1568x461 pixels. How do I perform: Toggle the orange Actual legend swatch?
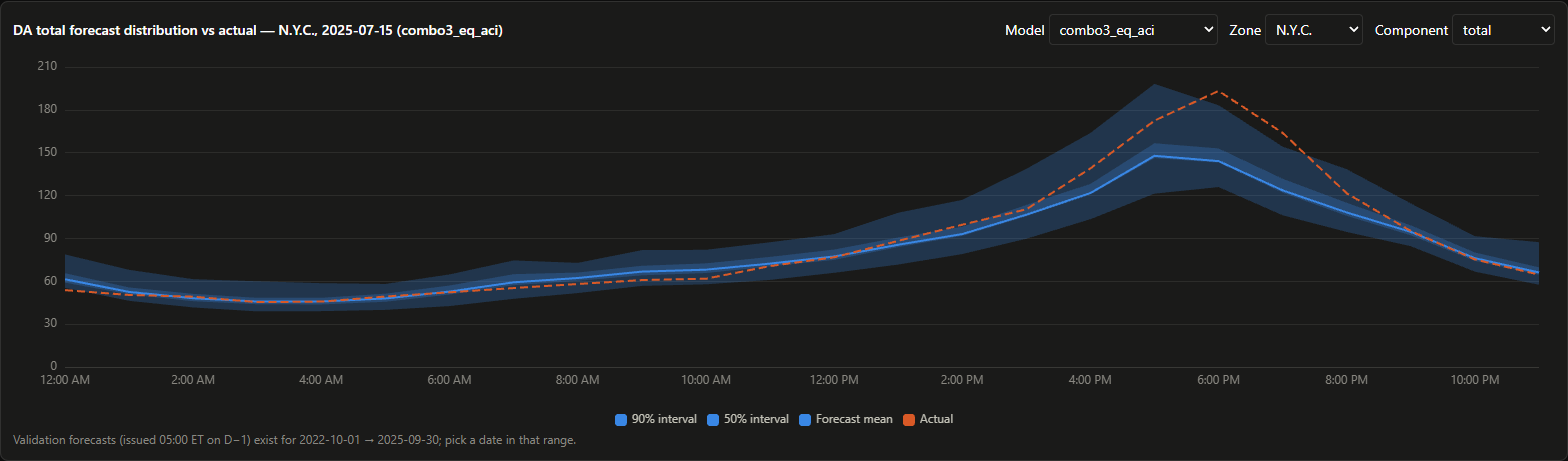point(909,419)
